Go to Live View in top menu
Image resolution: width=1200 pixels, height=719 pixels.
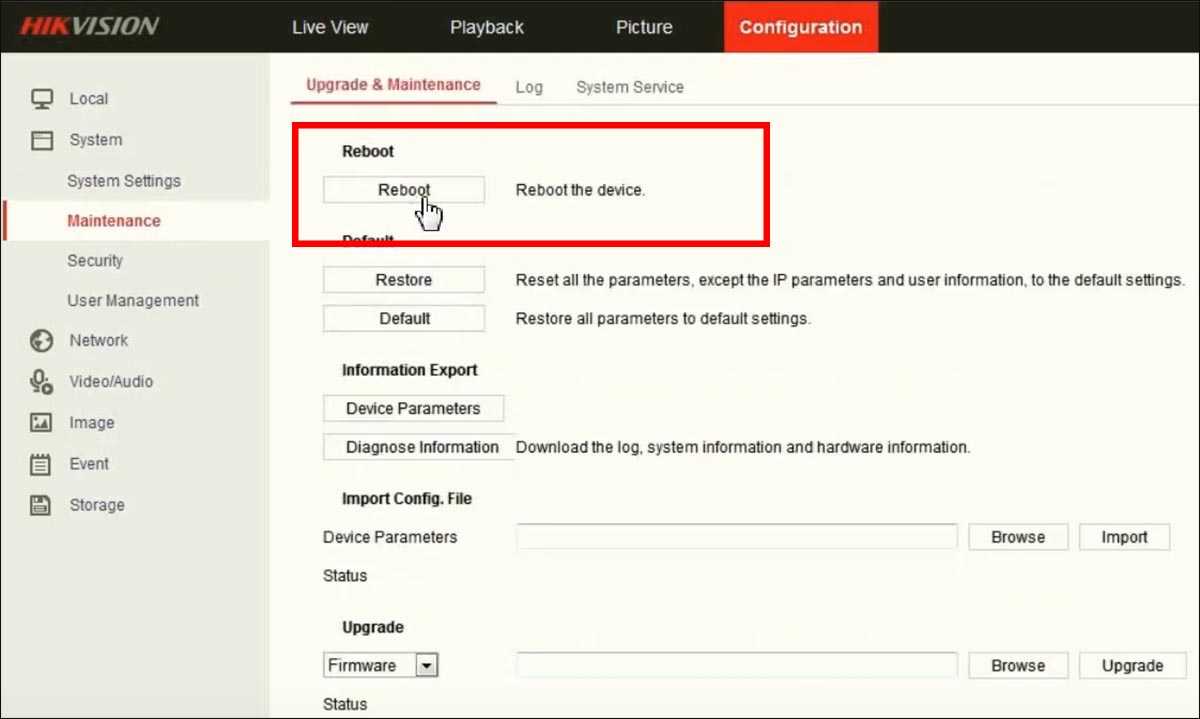330,27
